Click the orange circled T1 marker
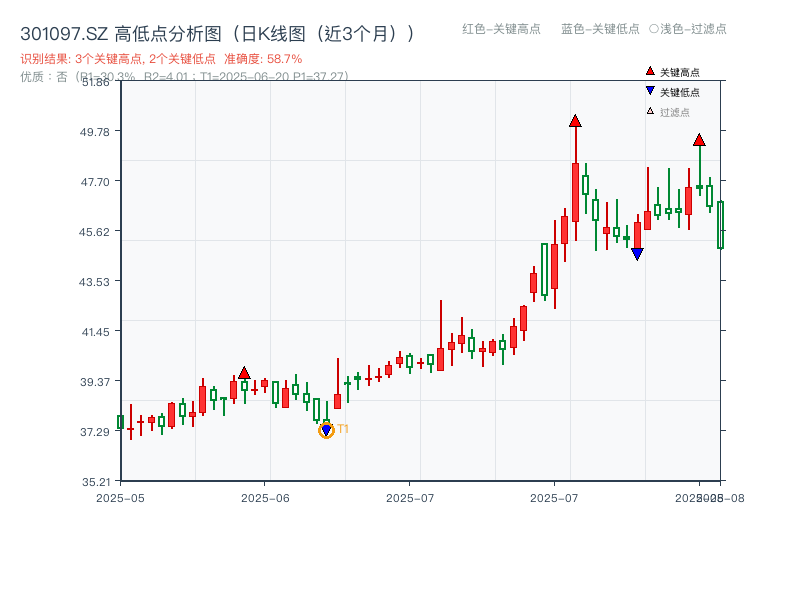The height and width of the screenshot is (600, 800). [x=326, y=429]
